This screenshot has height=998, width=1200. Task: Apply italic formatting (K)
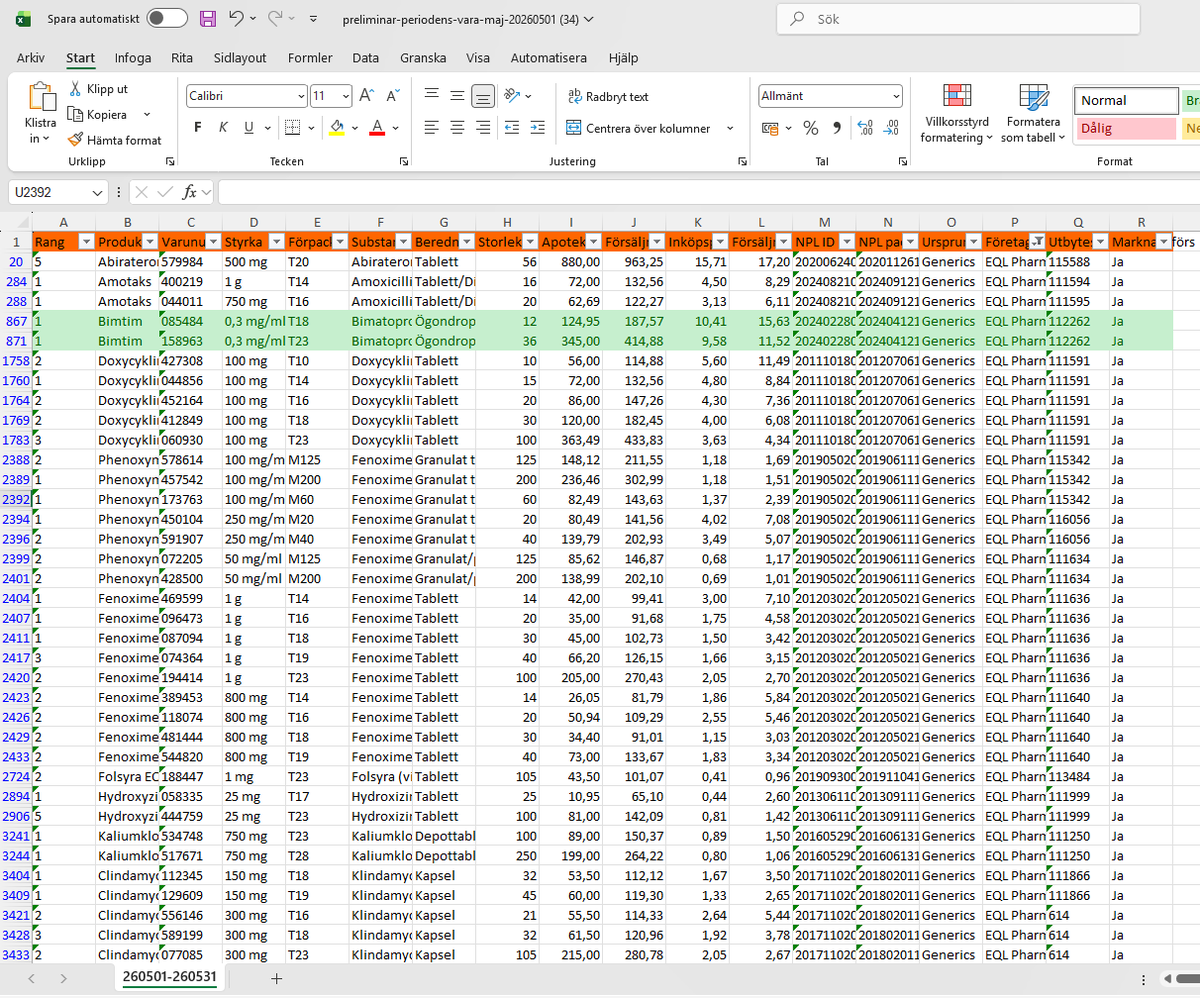tap(223, 128)
